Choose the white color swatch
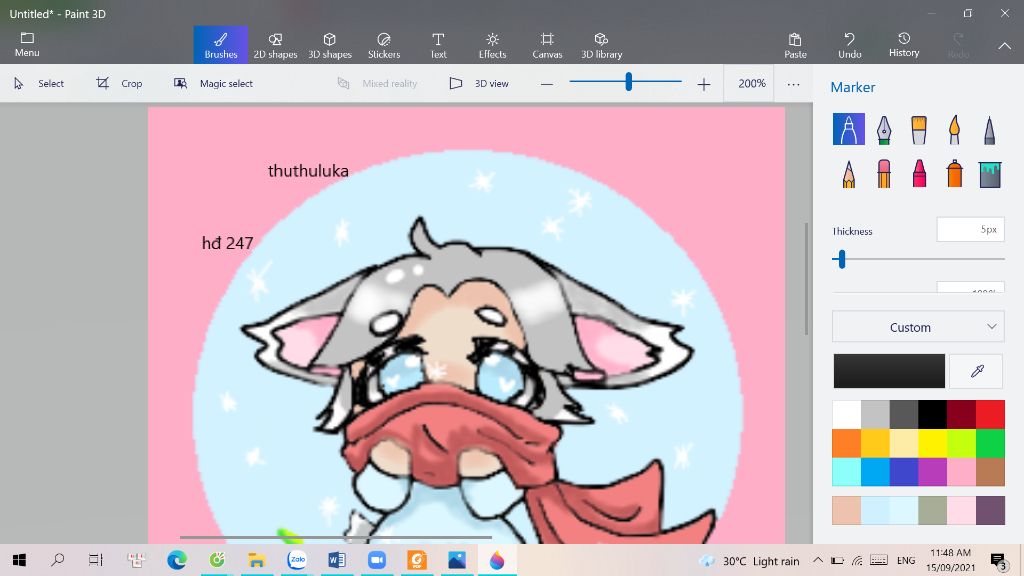This screenshot has width=1024, height=576. point(846,414)
